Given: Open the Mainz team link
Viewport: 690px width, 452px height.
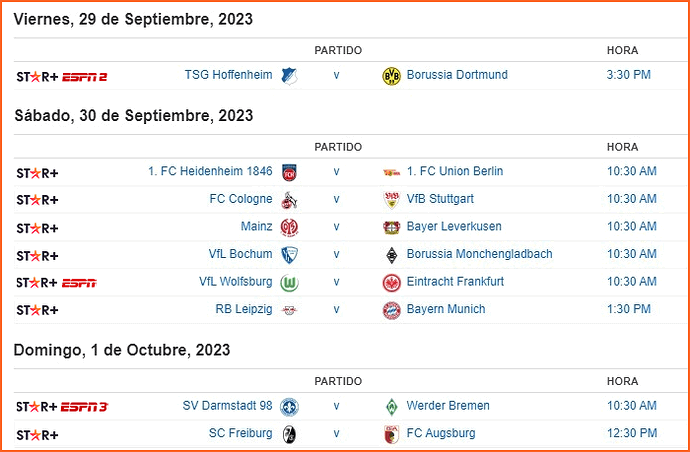Looking at the screenshot, I should 257,226.
